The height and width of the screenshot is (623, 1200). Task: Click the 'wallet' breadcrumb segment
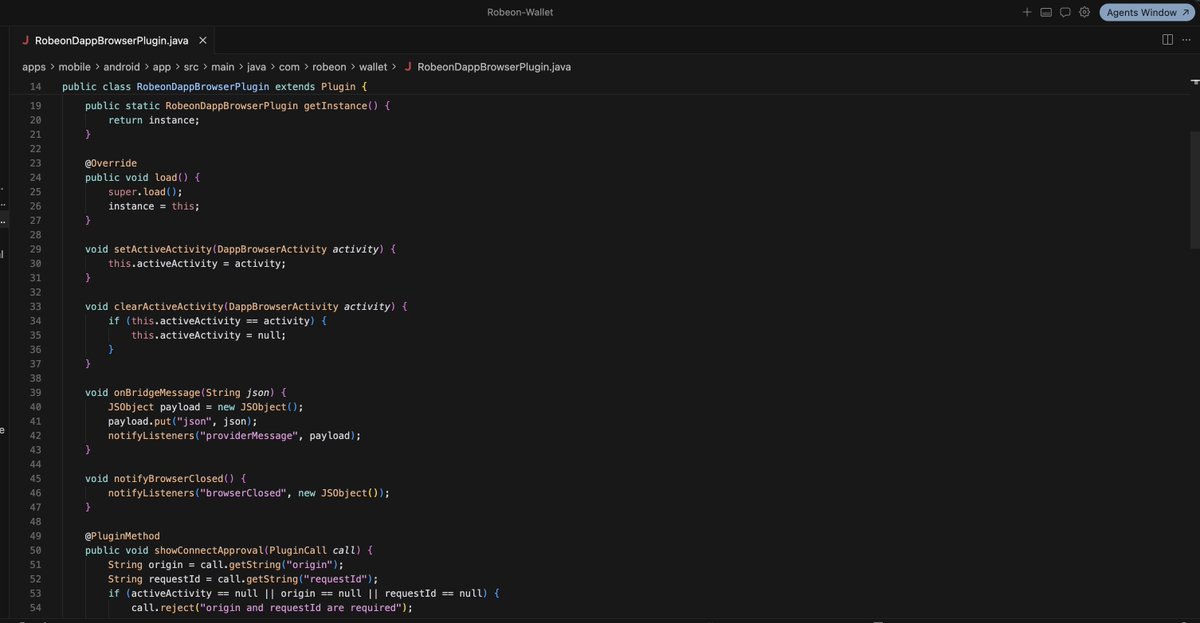(373, 67)
